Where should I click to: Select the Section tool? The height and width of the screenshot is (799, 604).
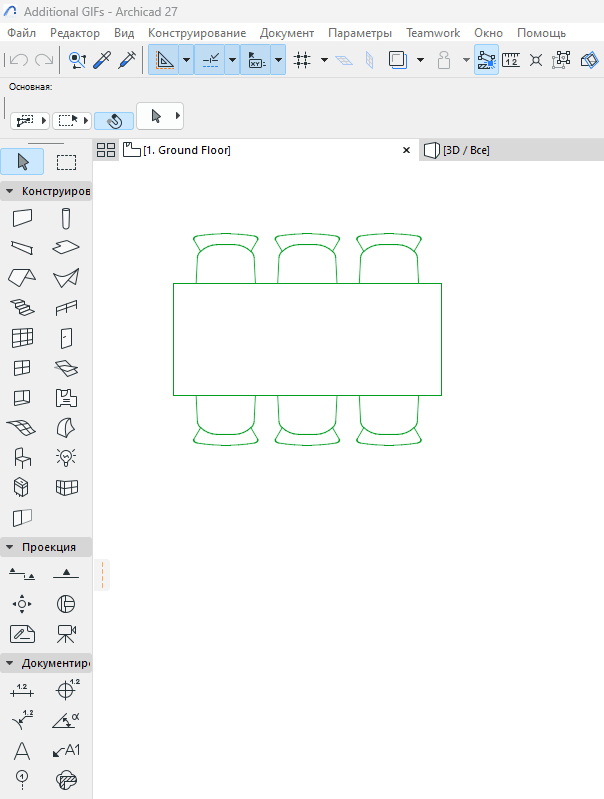[22, 574]
